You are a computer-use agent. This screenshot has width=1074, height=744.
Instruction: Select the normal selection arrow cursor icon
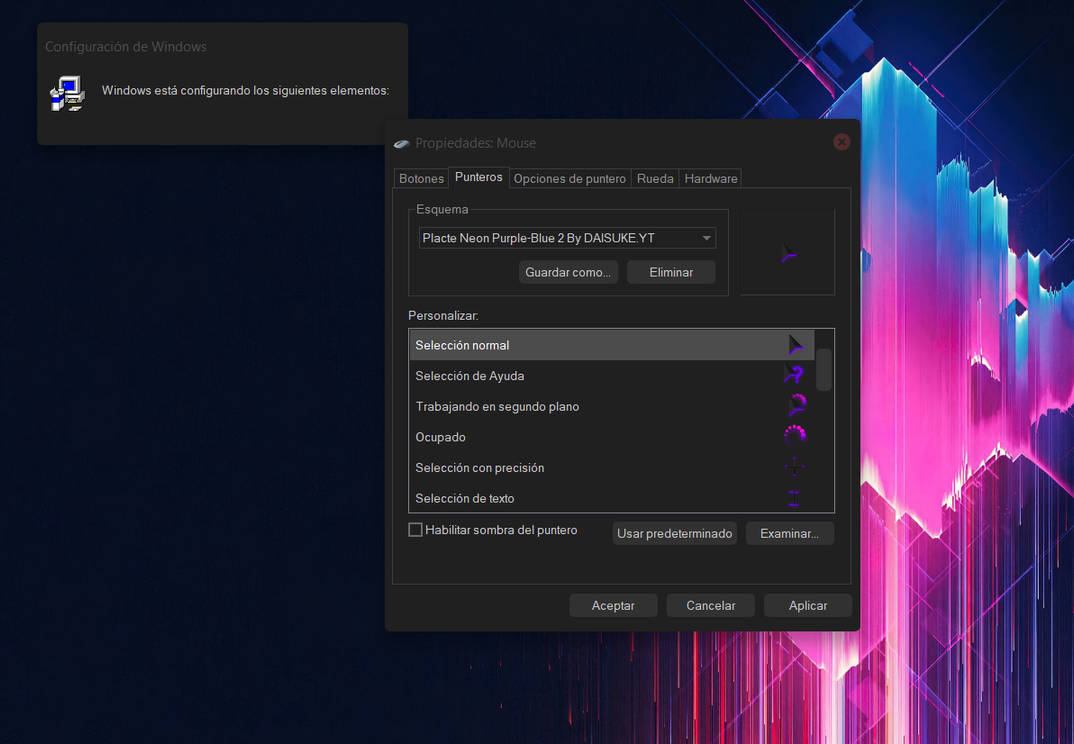coord(795,343)
